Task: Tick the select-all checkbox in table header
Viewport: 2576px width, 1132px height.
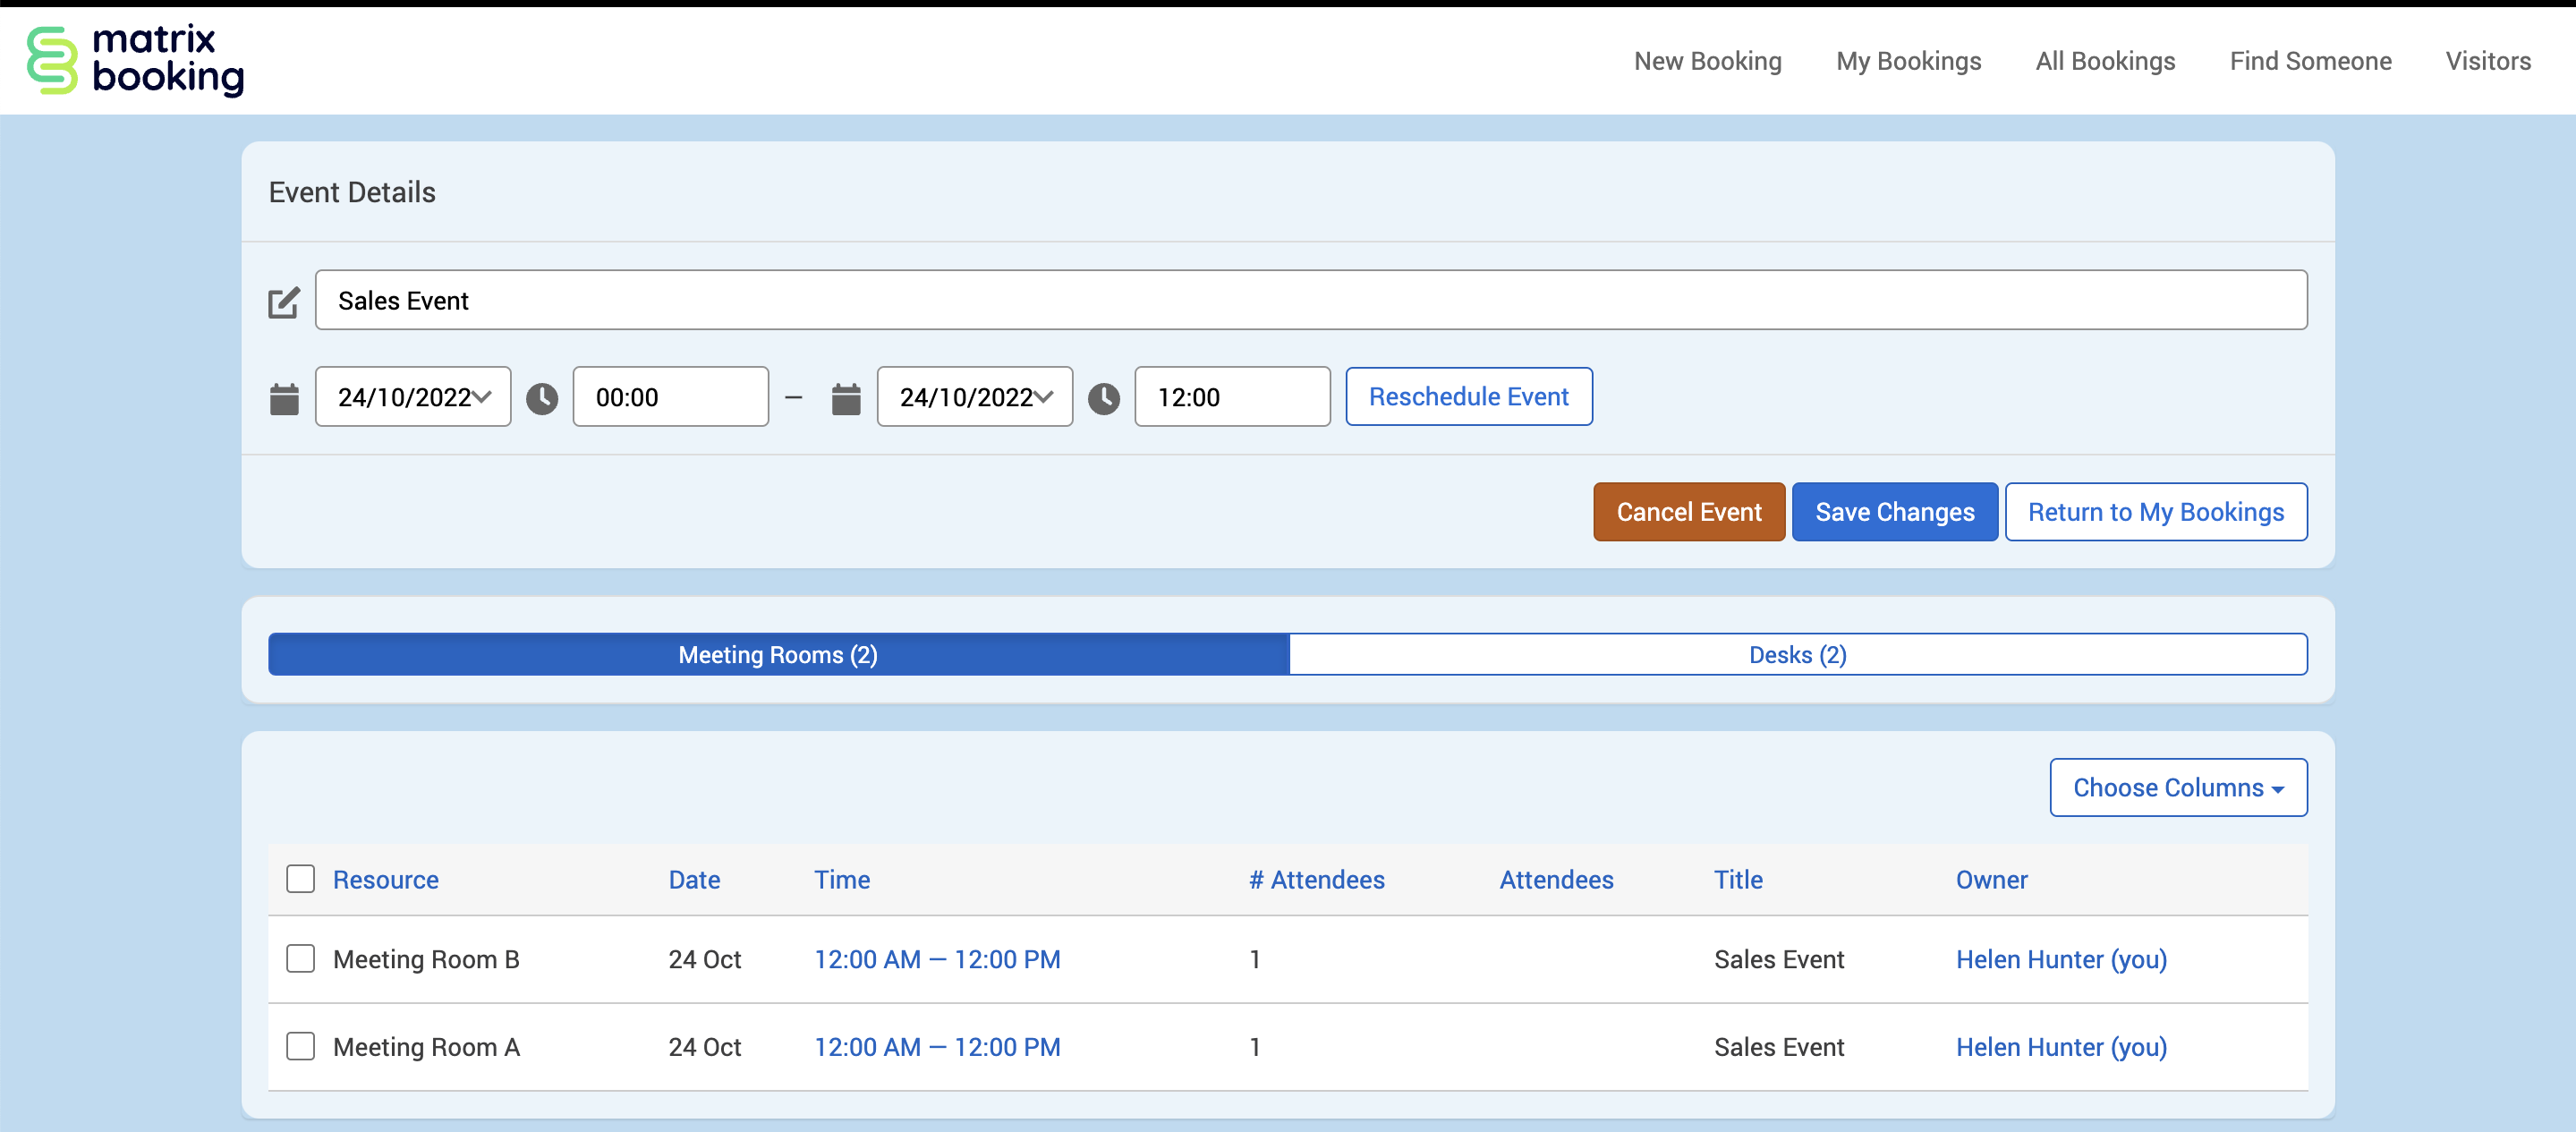Action: [x=300, y=879]
